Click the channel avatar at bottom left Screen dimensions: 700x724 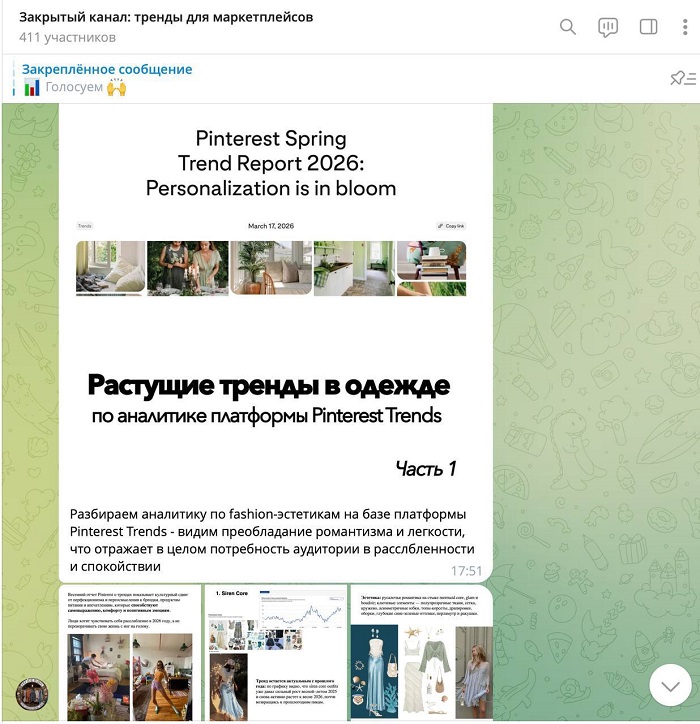(32, 694)
